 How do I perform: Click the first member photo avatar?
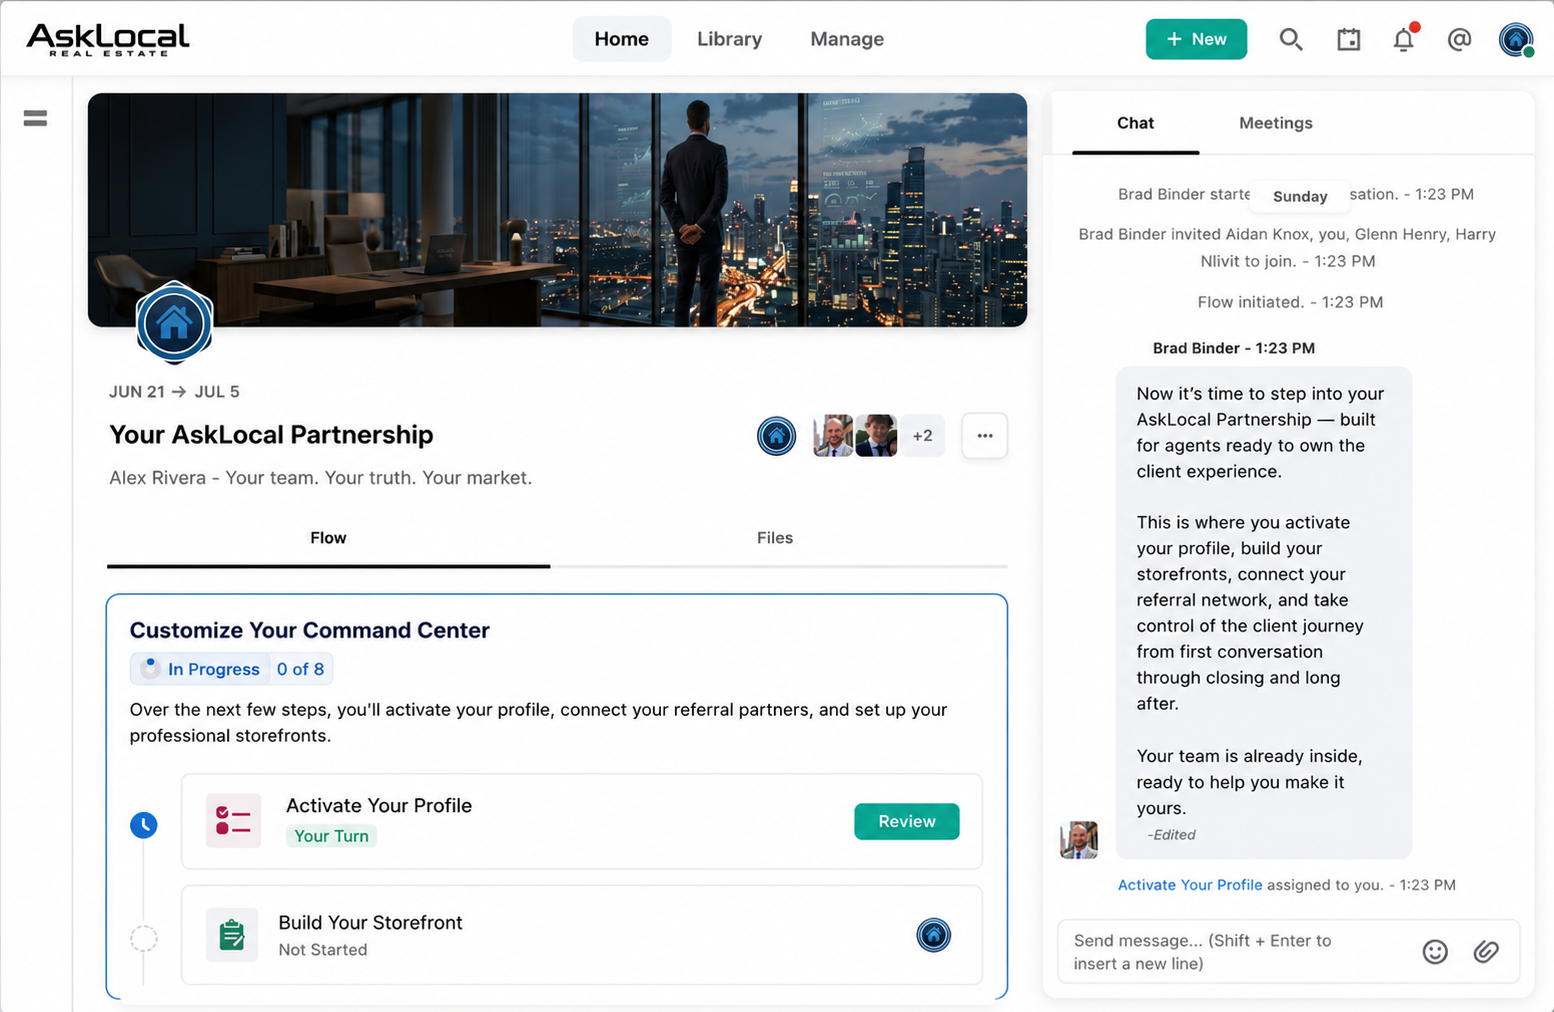point(832,436)
